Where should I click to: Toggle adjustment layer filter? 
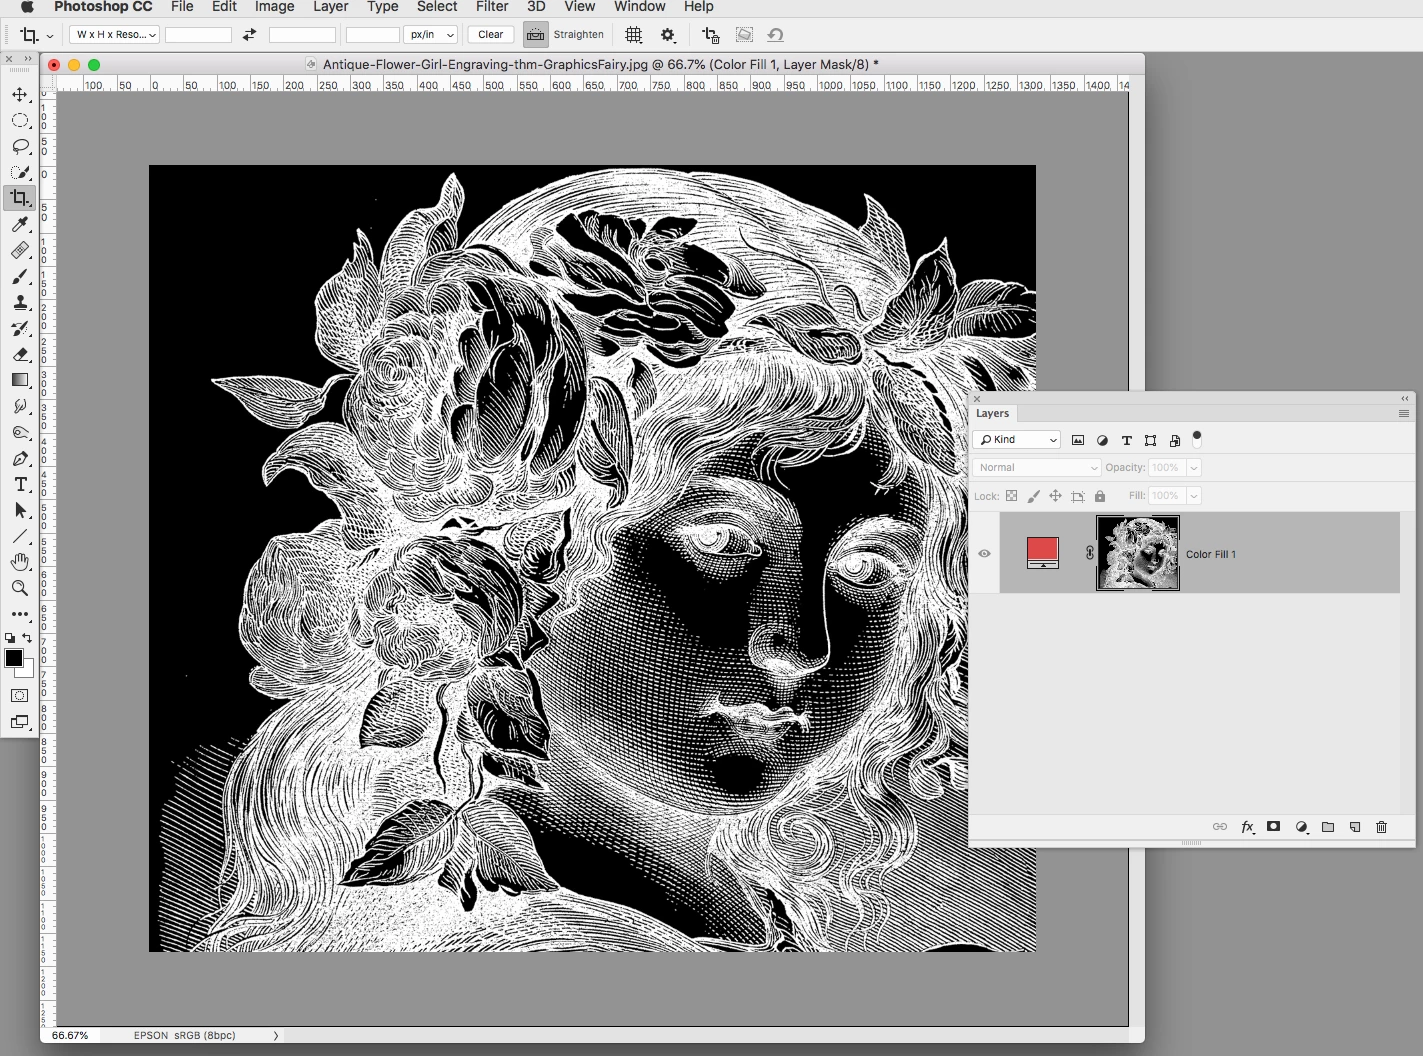(x=1102, y=440)
